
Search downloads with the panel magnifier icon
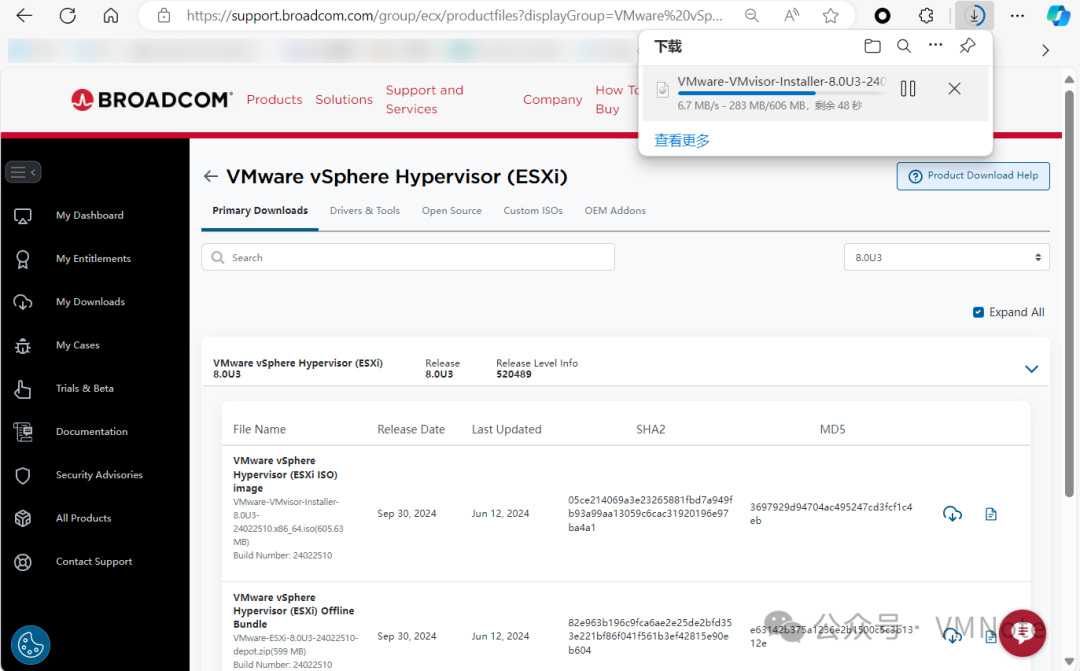(904, 46)
